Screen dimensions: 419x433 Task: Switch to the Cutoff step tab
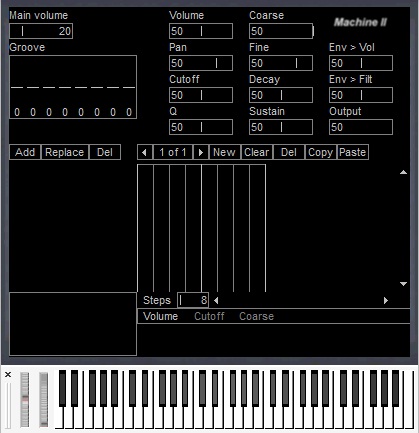point(209,316)
